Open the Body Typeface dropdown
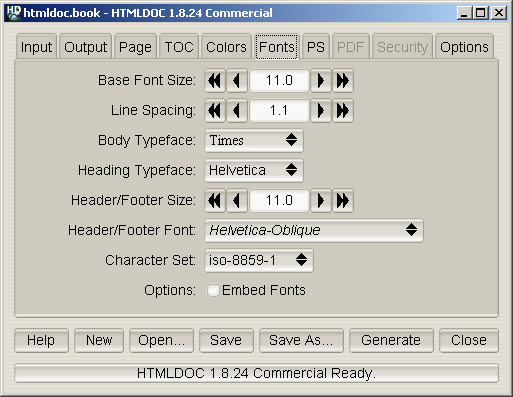Image resolution: width=513 pixels, height=397 pixels. pos(254,141)
